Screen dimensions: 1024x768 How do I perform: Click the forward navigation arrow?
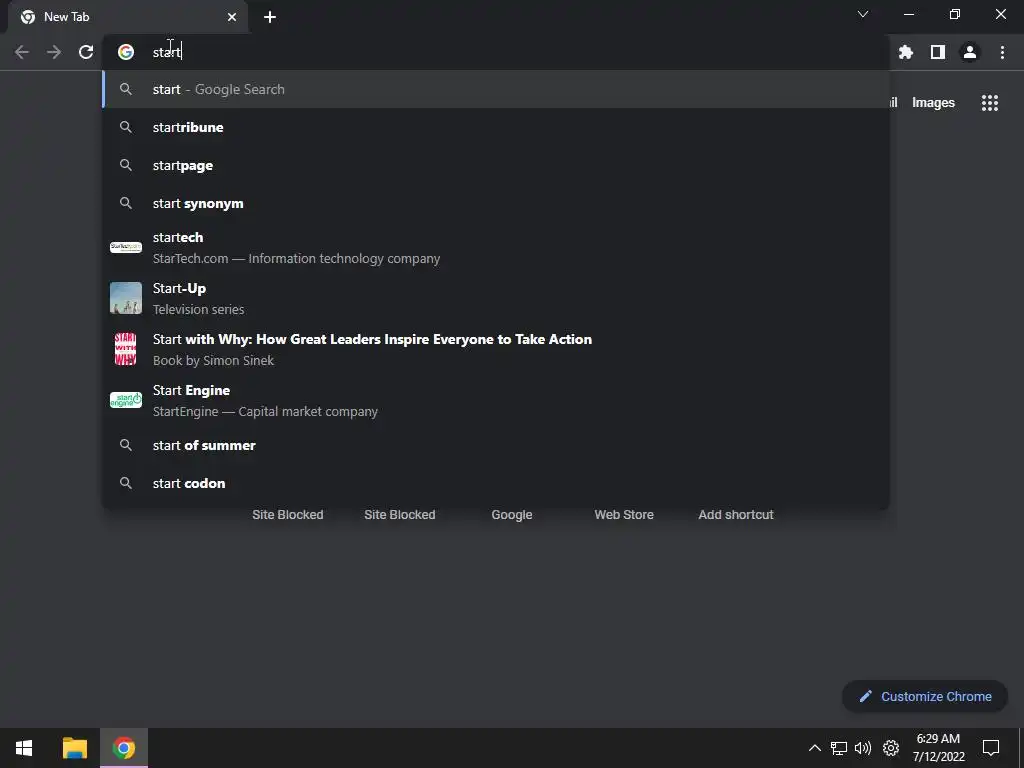54,52
